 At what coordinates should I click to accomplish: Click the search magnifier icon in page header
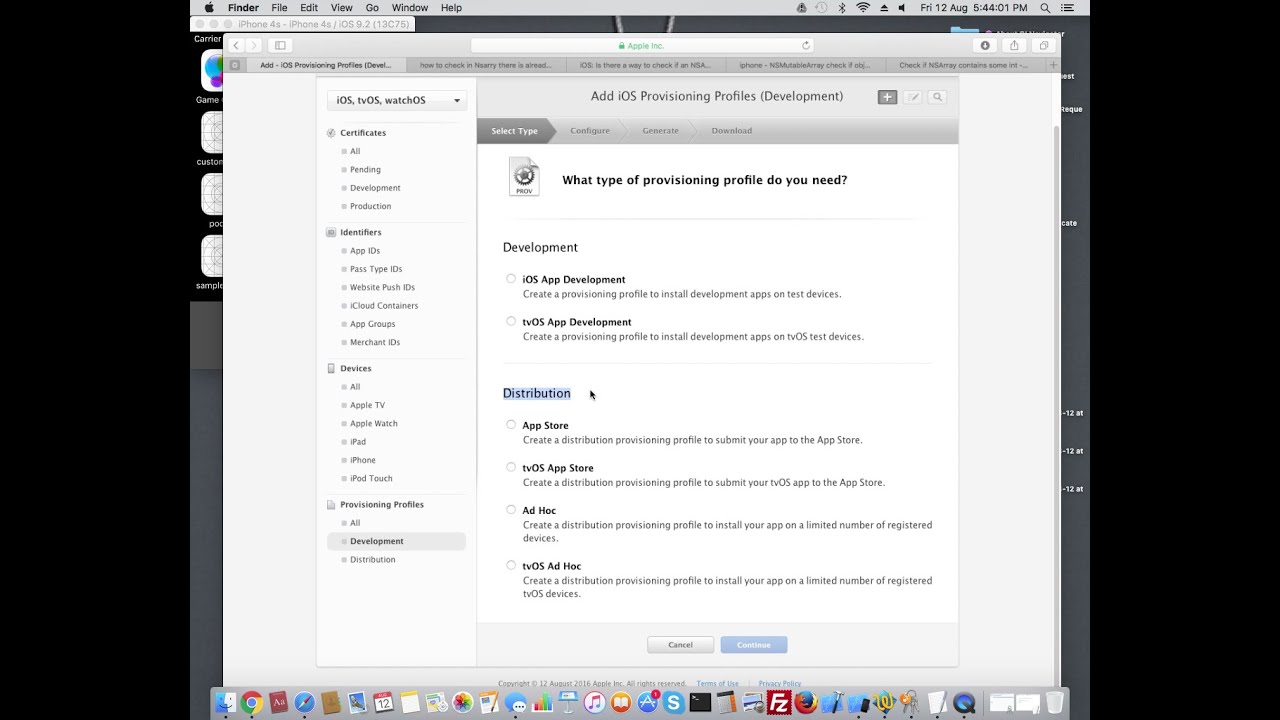937,97
